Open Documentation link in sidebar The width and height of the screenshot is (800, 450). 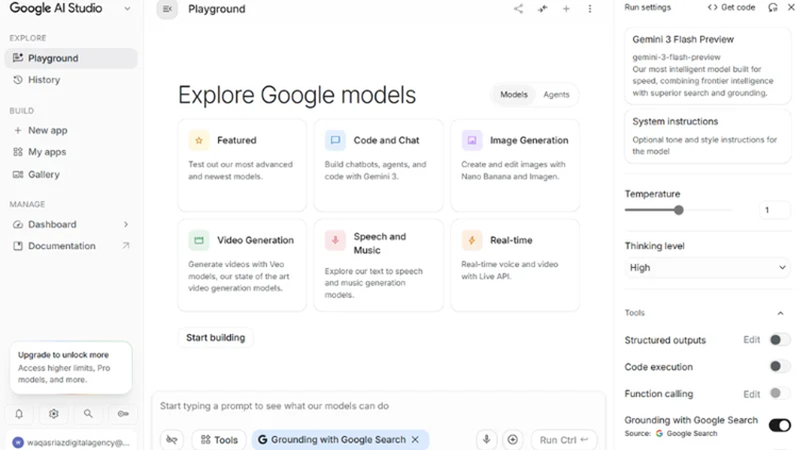71,246
